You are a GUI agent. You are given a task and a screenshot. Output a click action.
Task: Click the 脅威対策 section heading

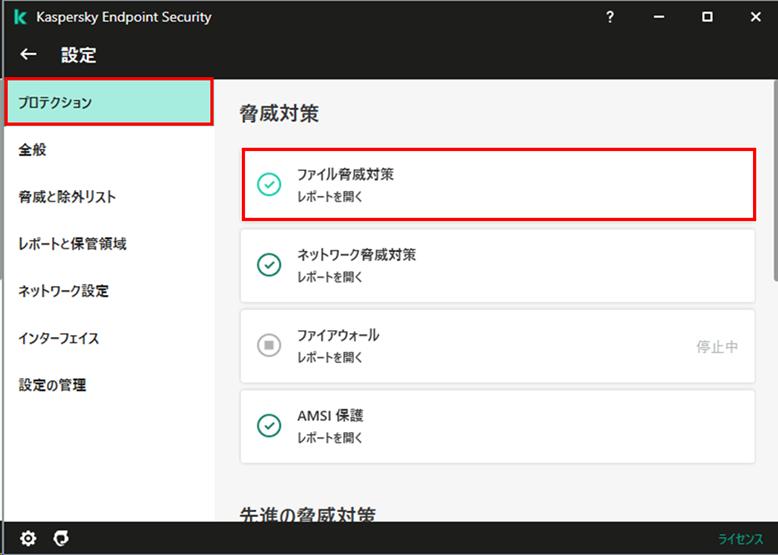pos(279,114)
